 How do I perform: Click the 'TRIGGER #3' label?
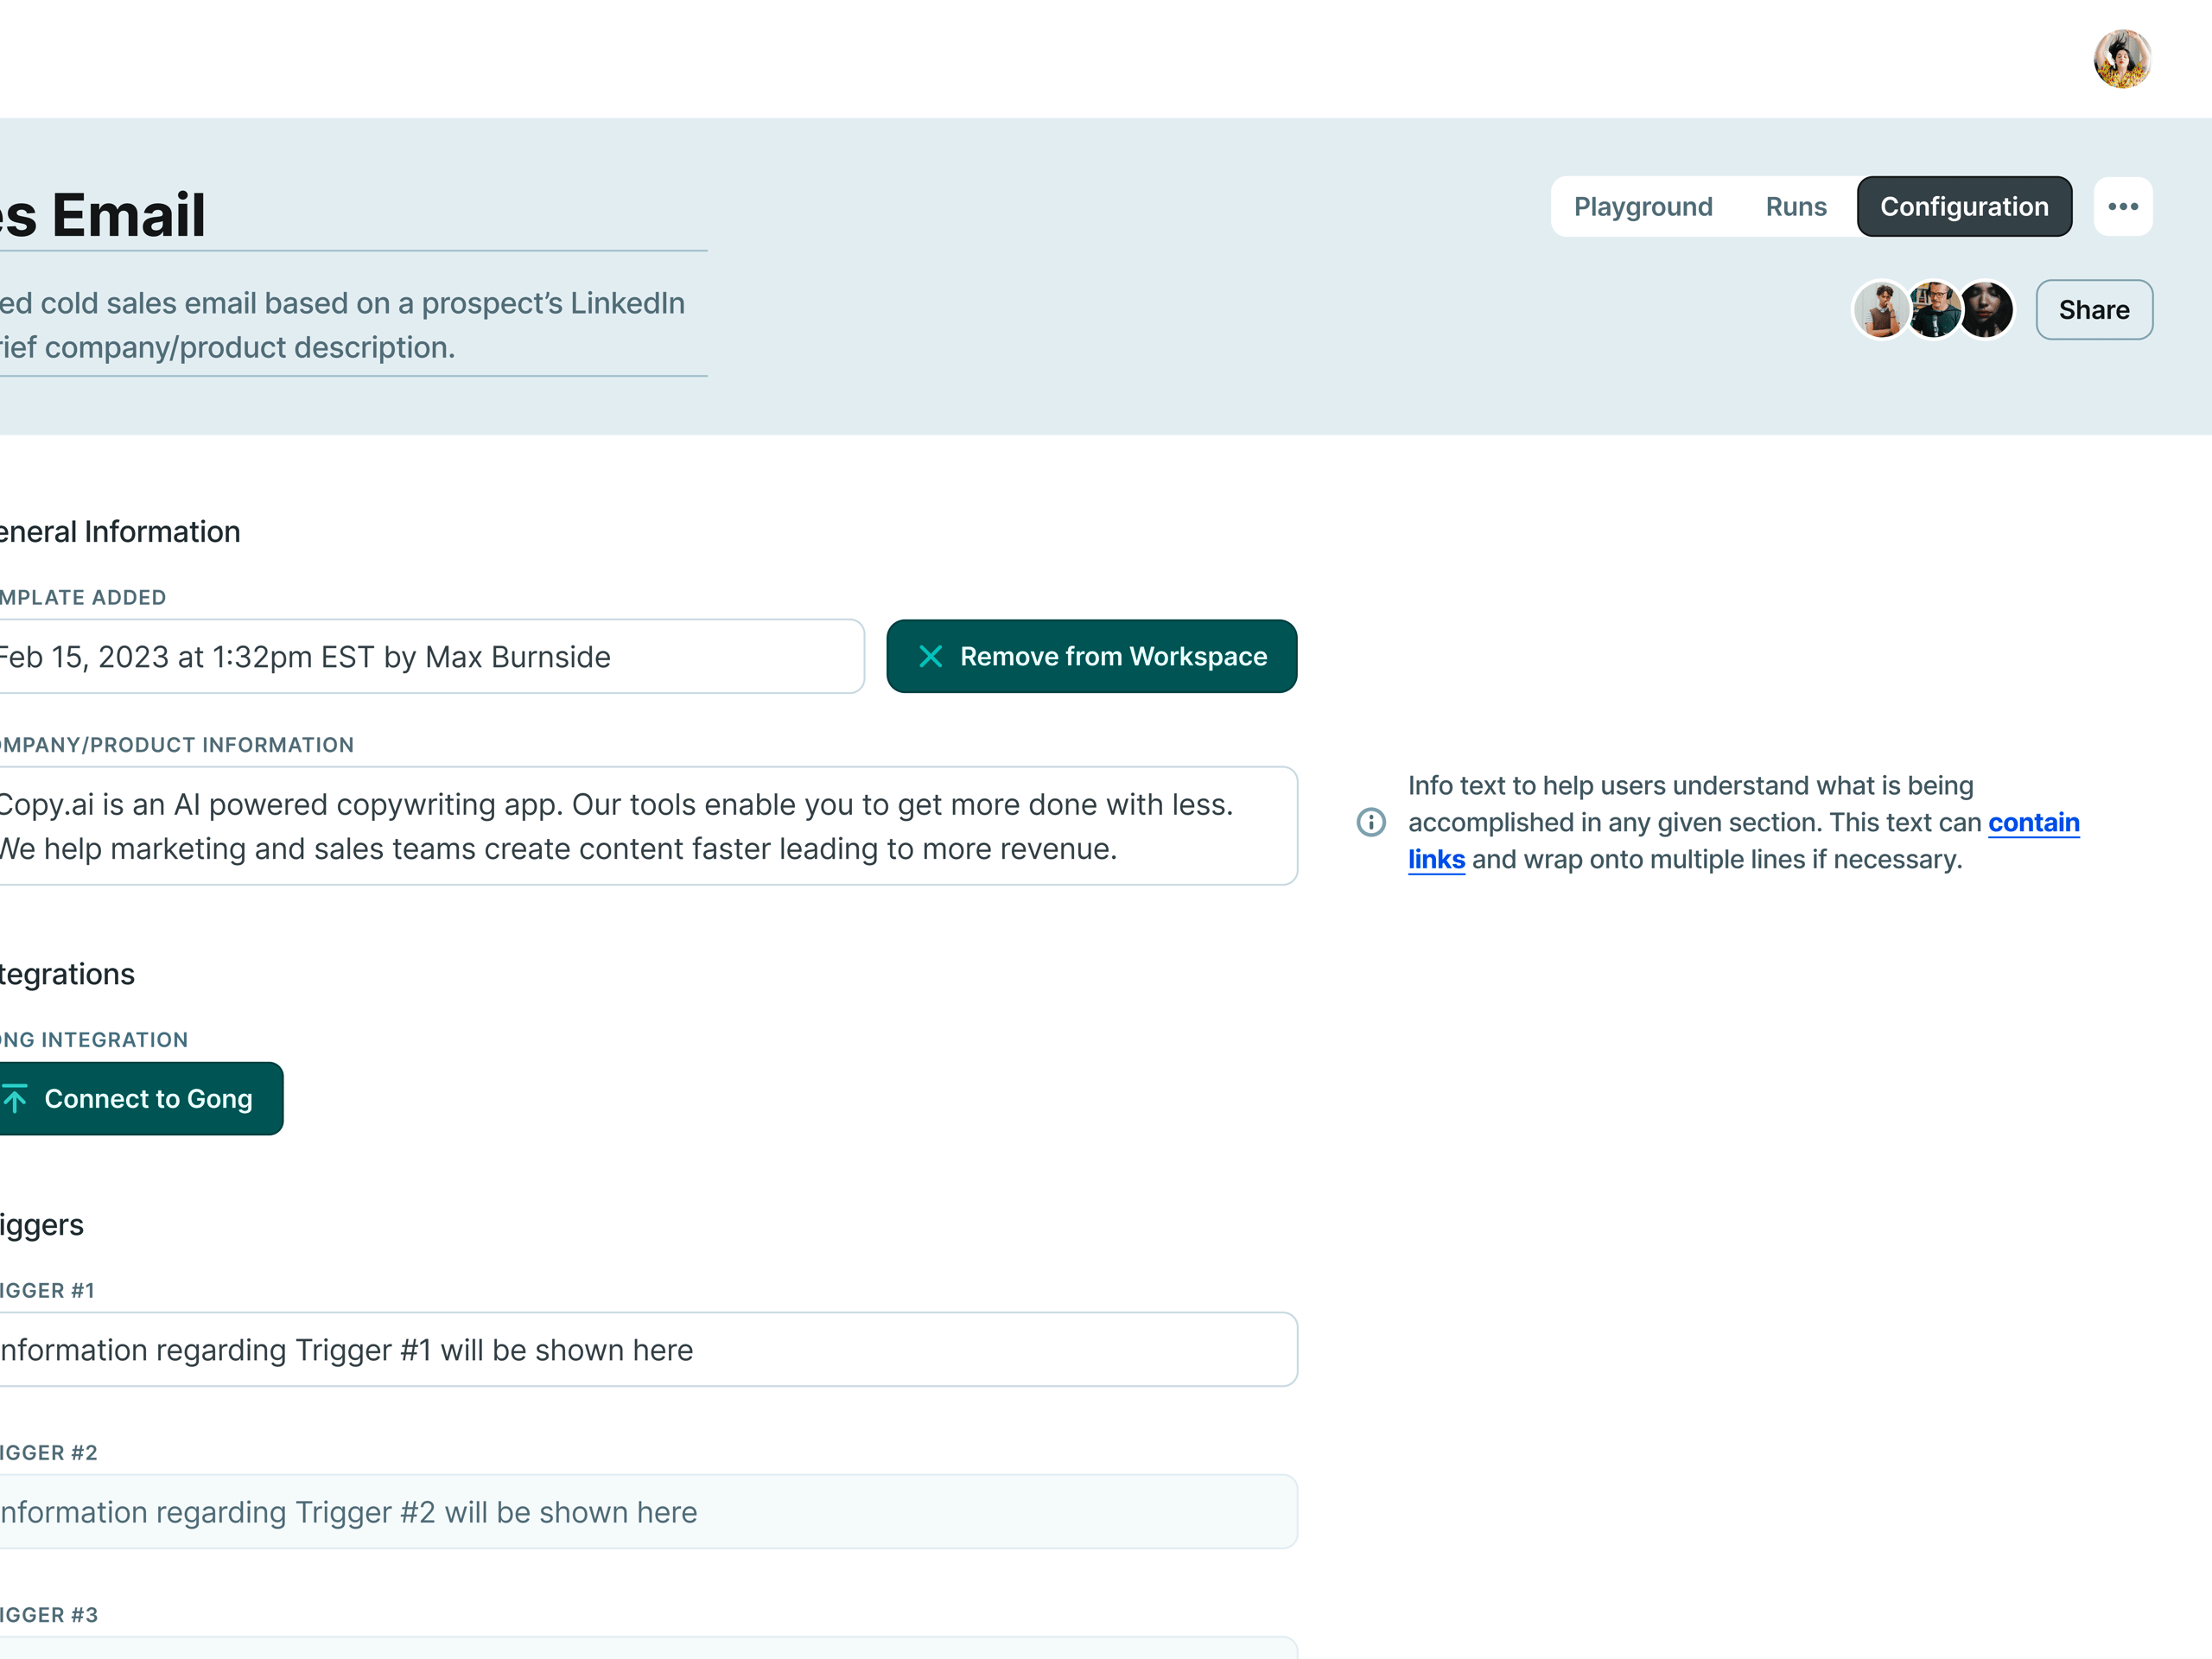pos(49,1615)
